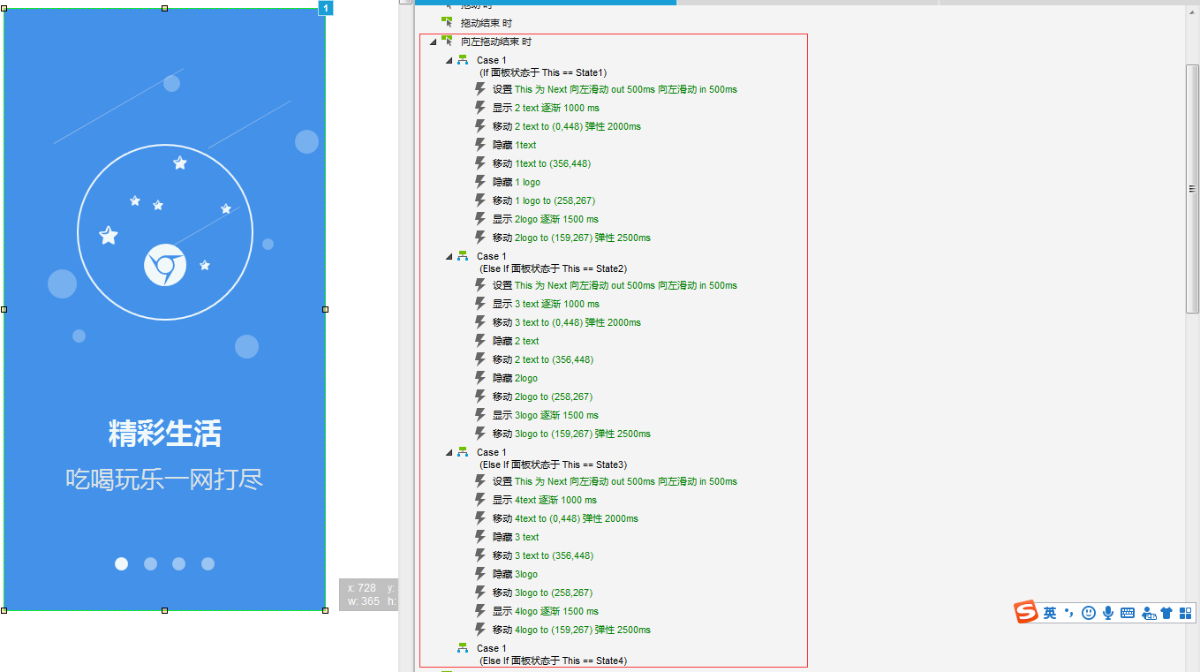Click the event icon for 向左拖动结束 时

tap(447, 41)
